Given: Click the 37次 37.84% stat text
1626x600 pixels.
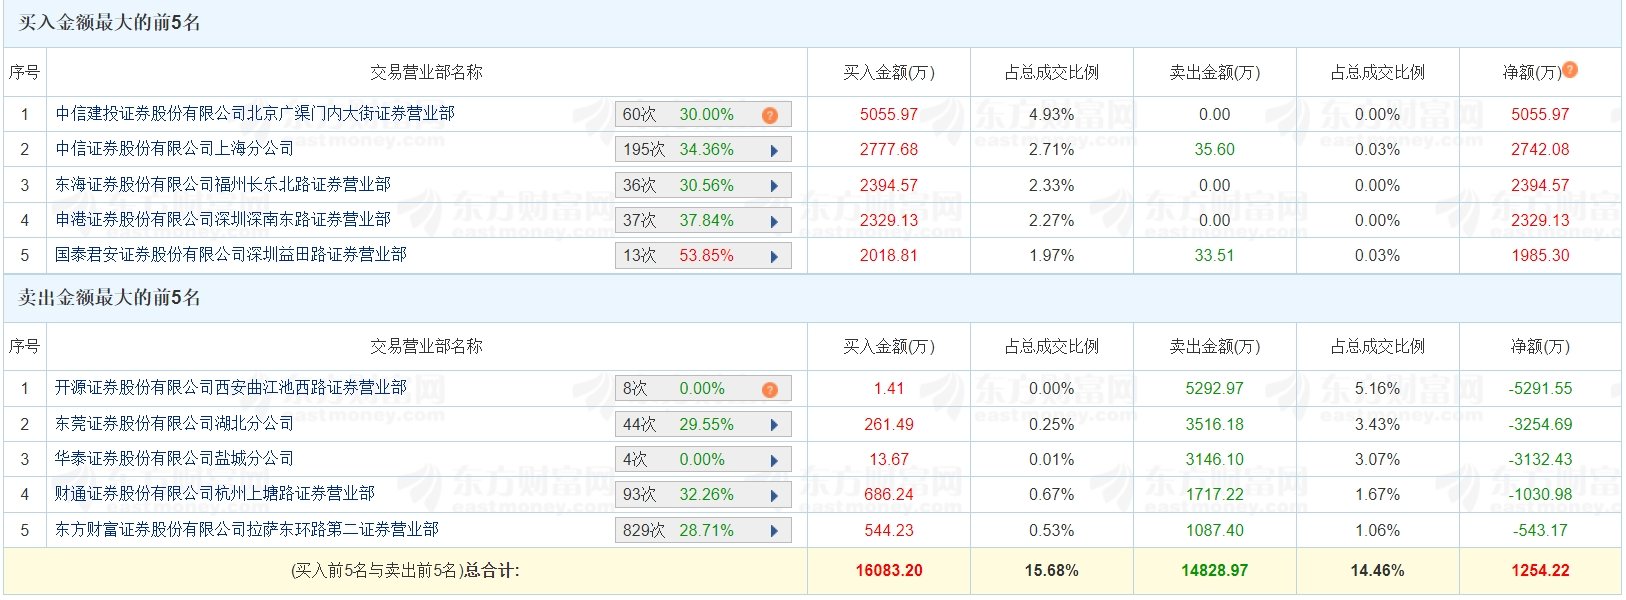Looking at the screenshot, I should [678, 220].
